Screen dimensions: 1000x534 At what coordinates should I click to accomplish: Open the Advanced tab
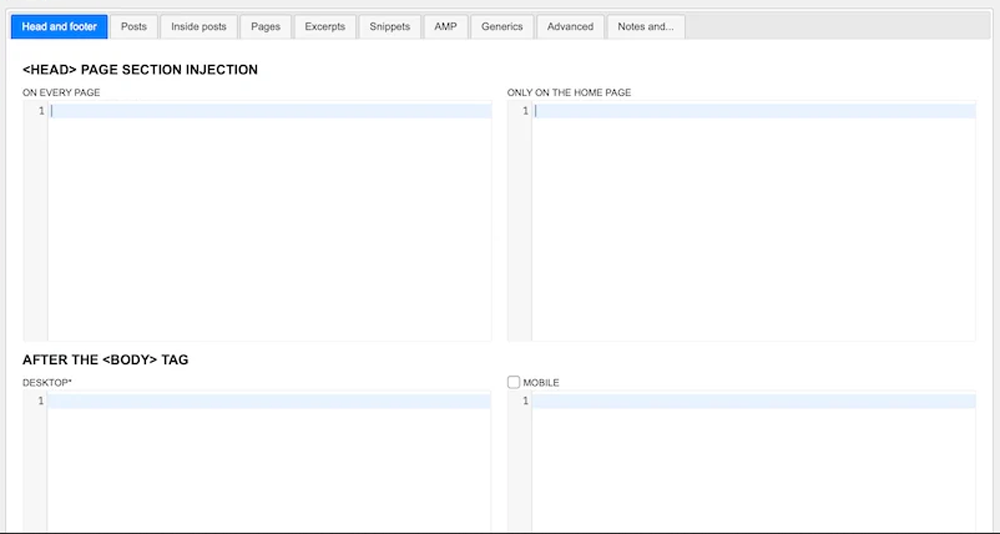pyautogui.click(x=570, y=27)
